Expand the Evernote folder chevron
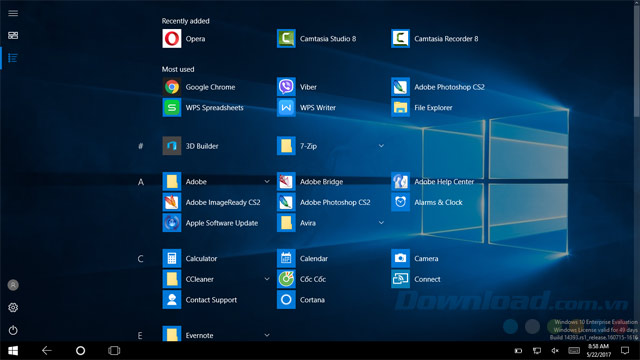The width and height of the screenshot is (640, 360). click(x=267, y=335)
